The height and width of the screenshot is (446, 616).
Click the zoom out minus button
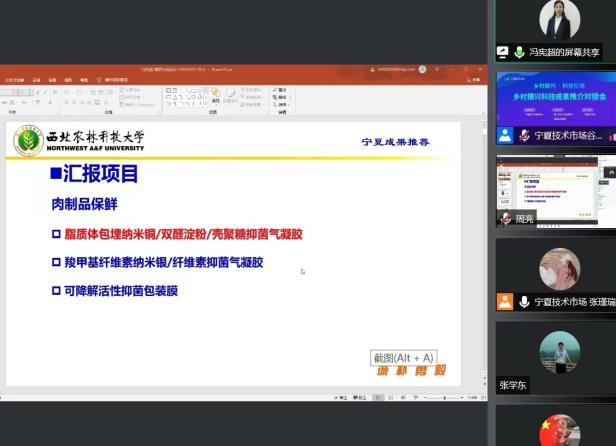(425, 398)
